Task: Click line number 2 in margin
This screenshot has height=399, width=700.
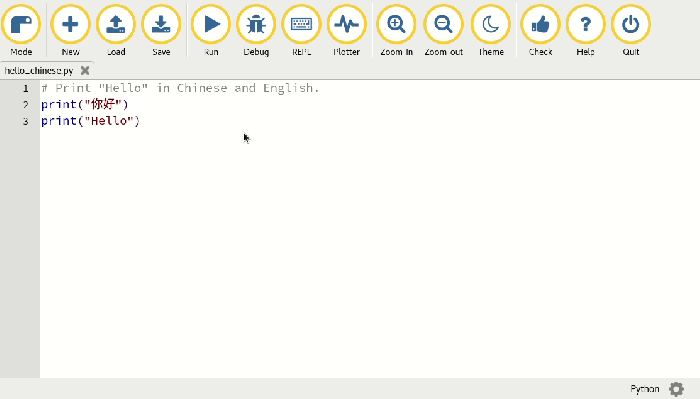Action: pyautogui.click(x=25, y=105)
